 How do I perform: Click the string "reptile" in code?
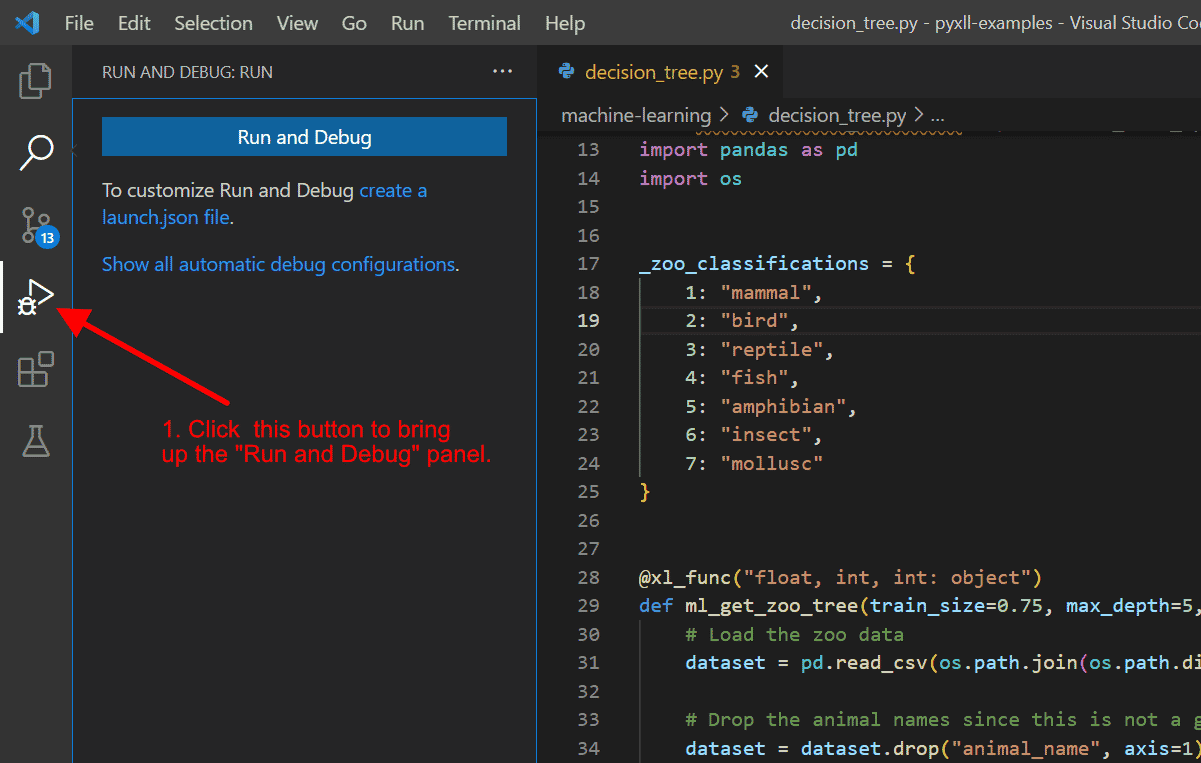[774, 350]
